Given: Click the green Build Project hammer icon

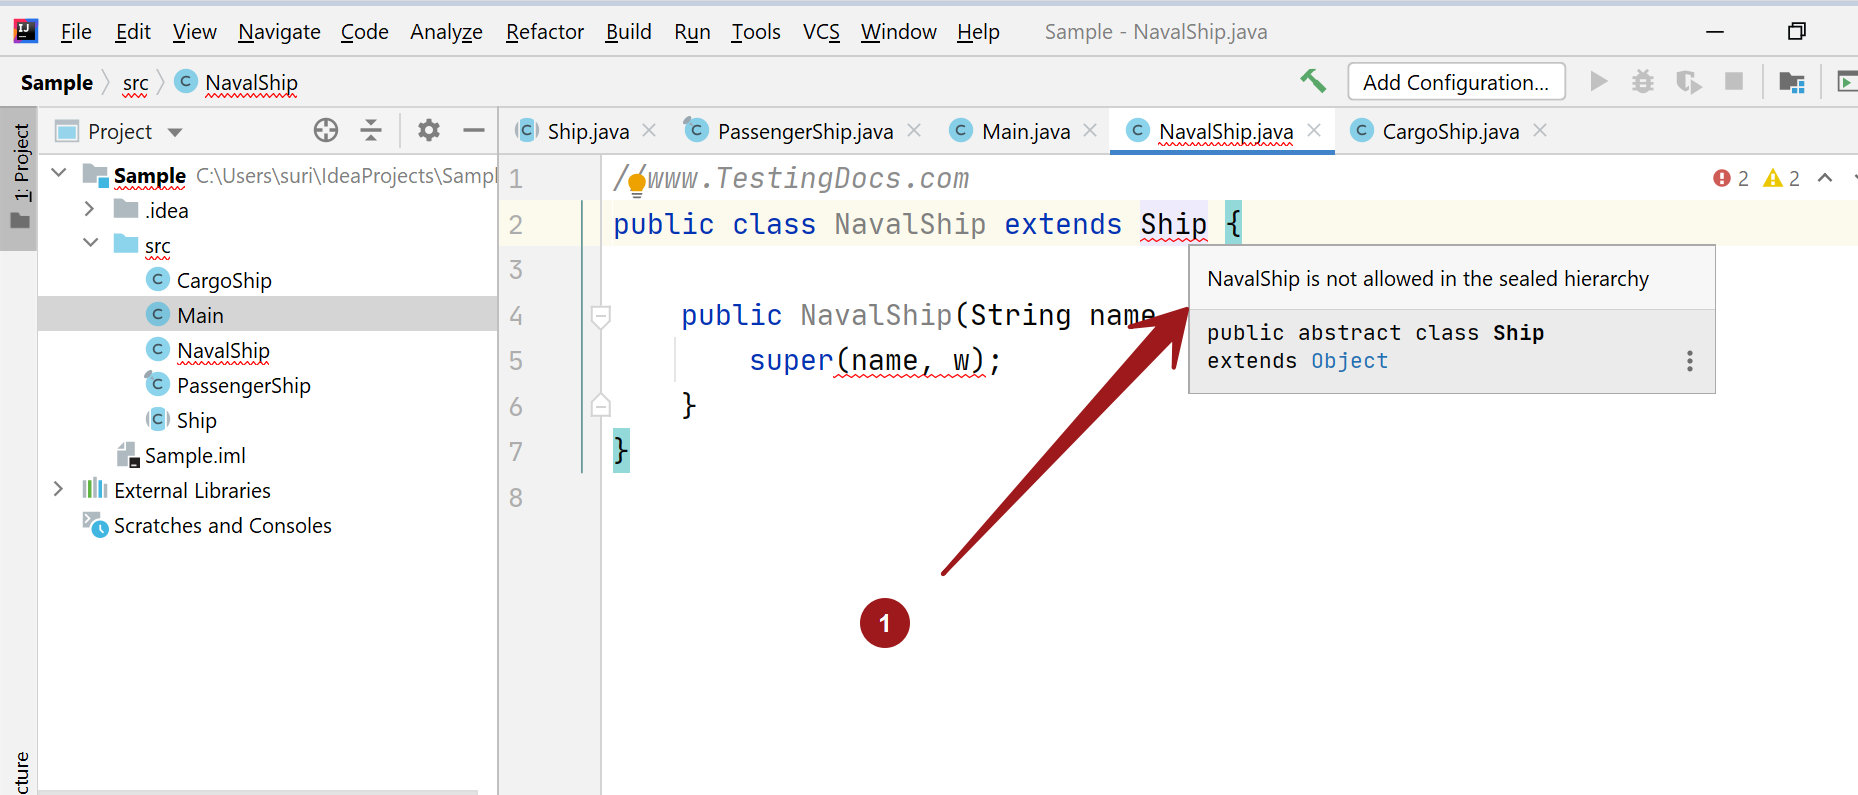Looking at the screenshot, I should click(x=1312, y=81).
